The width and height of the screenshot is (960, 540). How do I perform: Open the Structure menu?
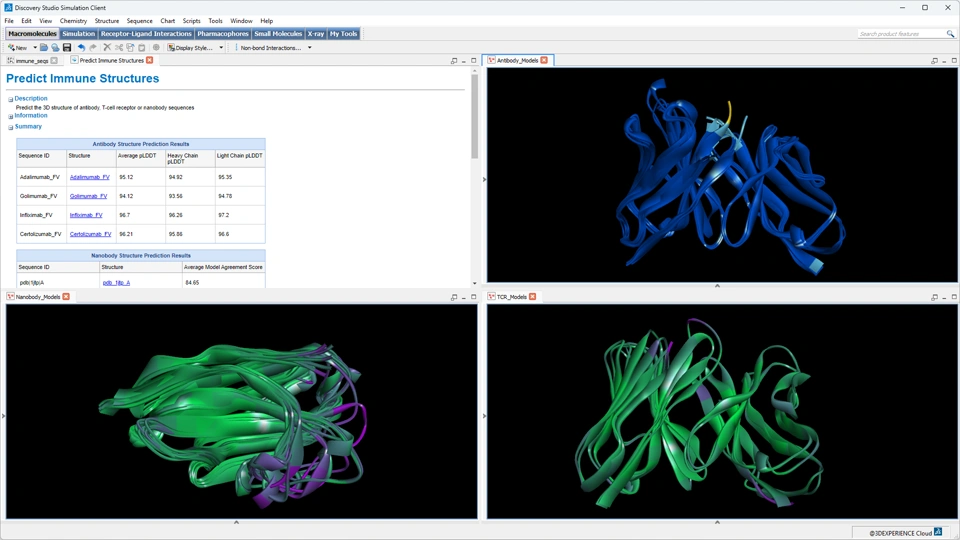point(107,21)
